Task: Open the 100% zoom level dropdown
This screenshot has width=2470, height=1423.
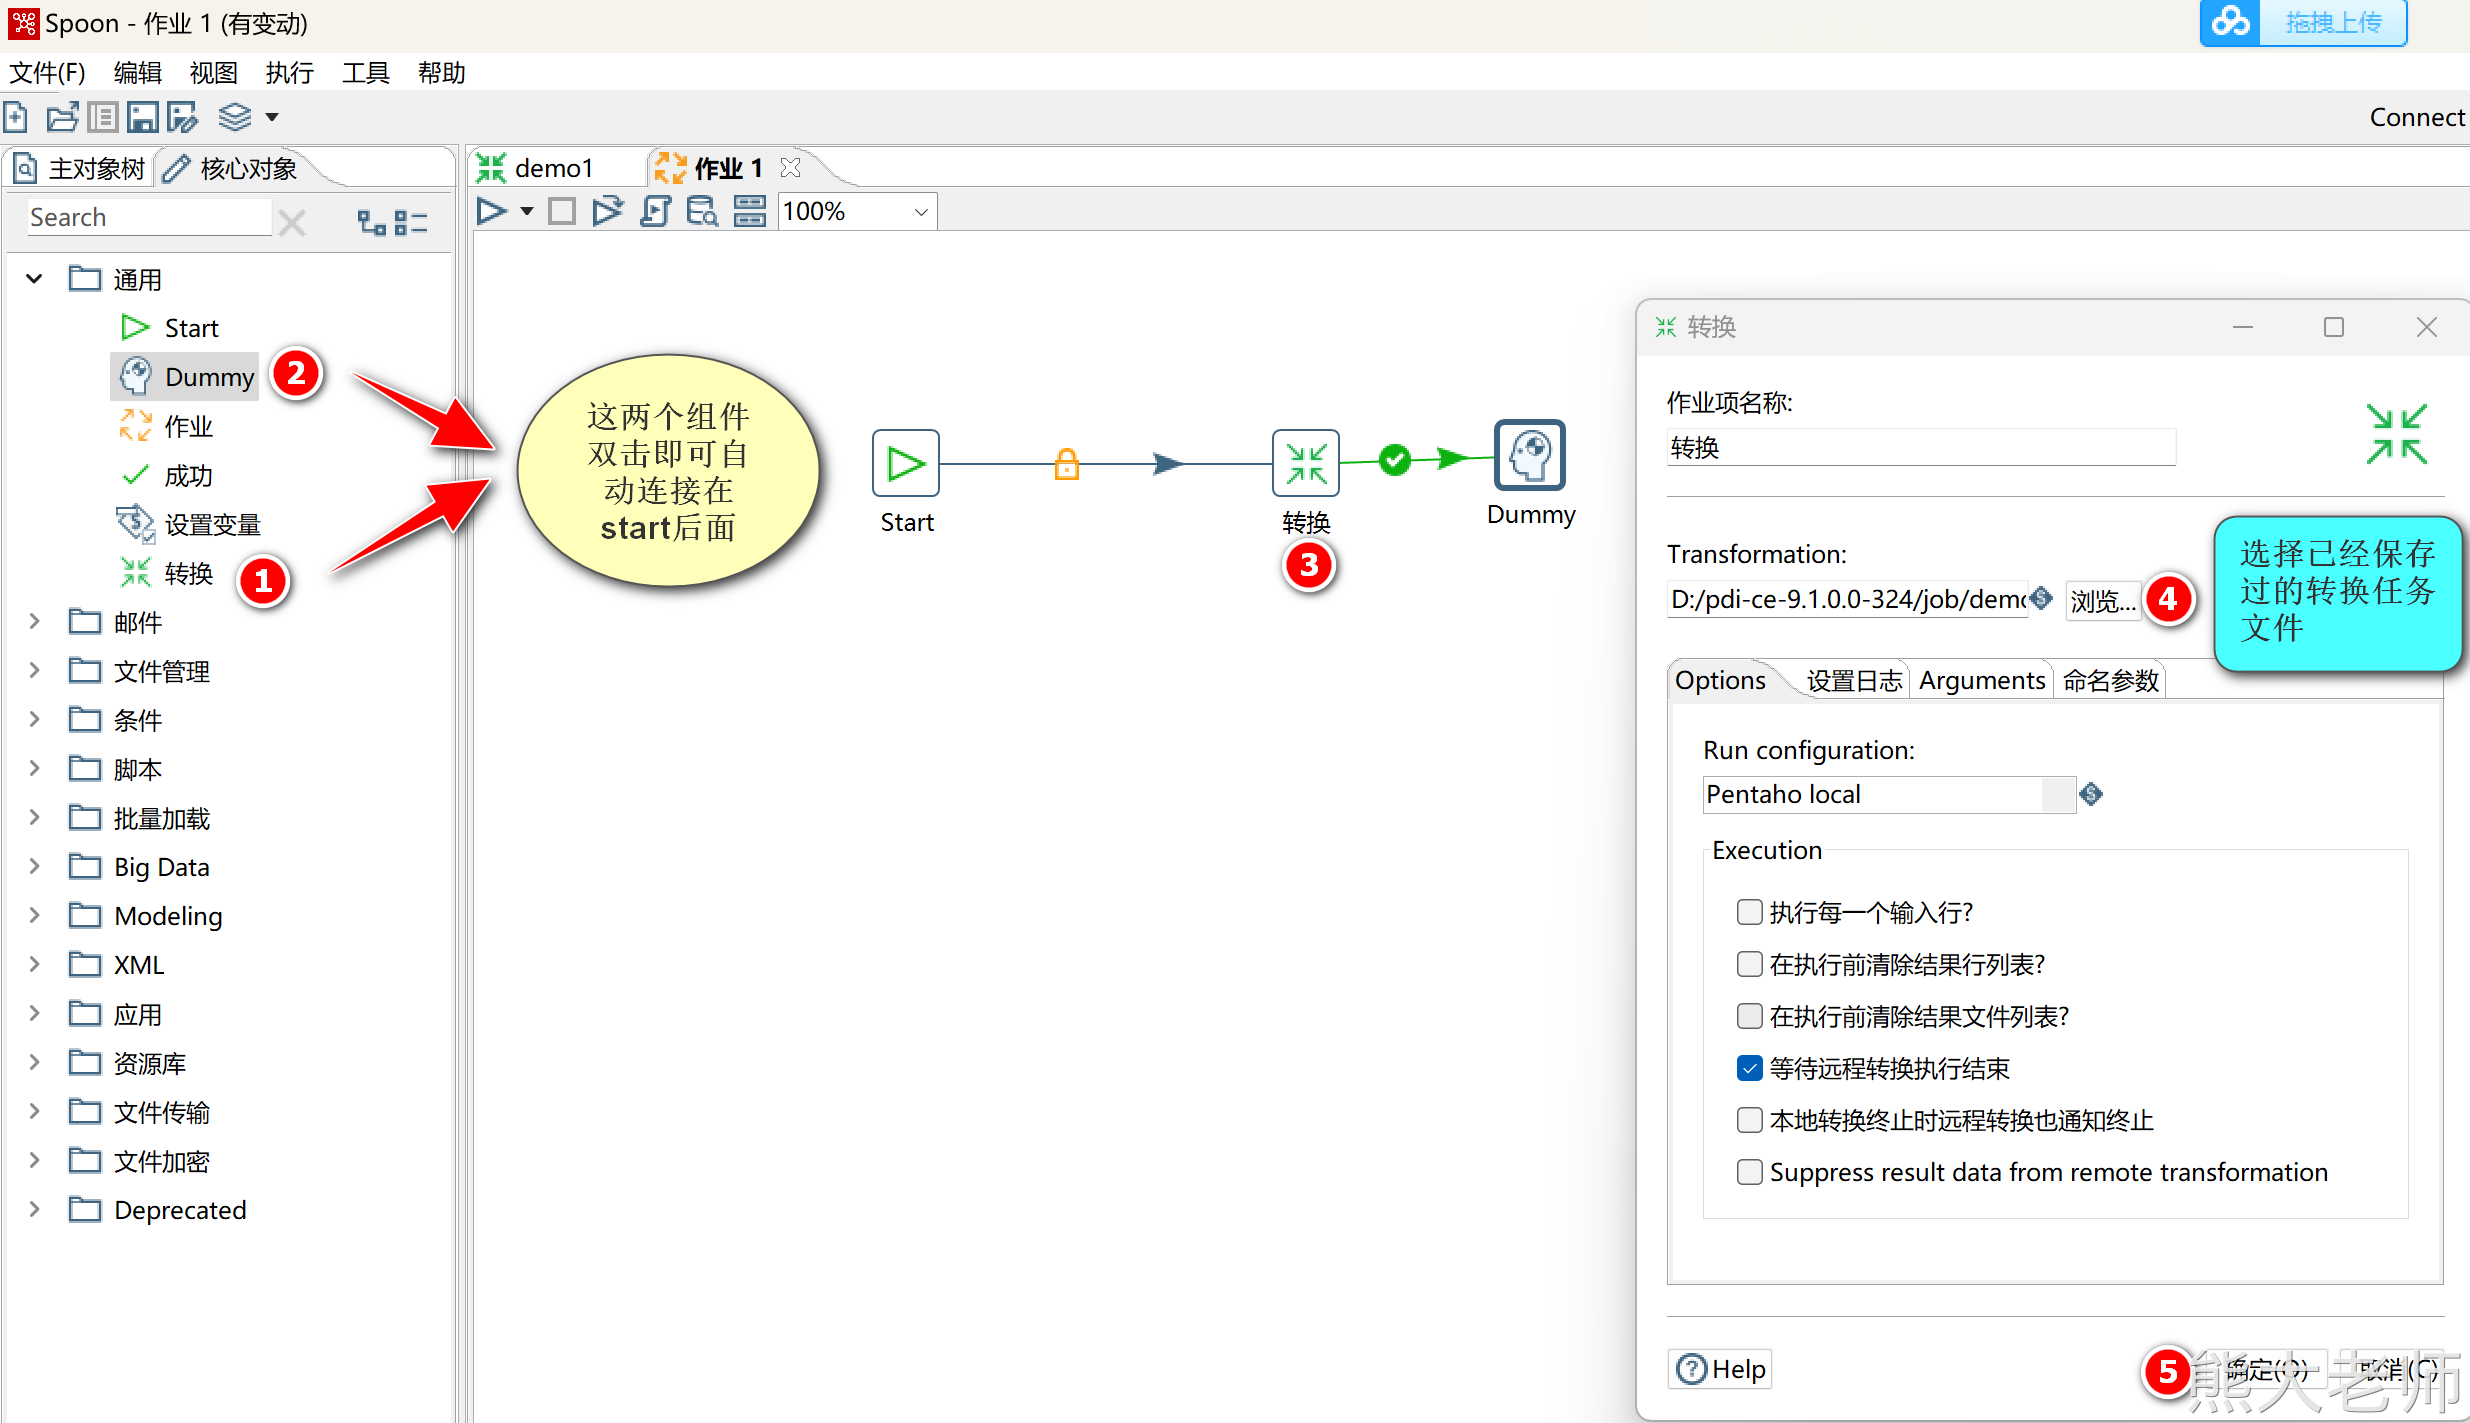Action: coord(921,212)
